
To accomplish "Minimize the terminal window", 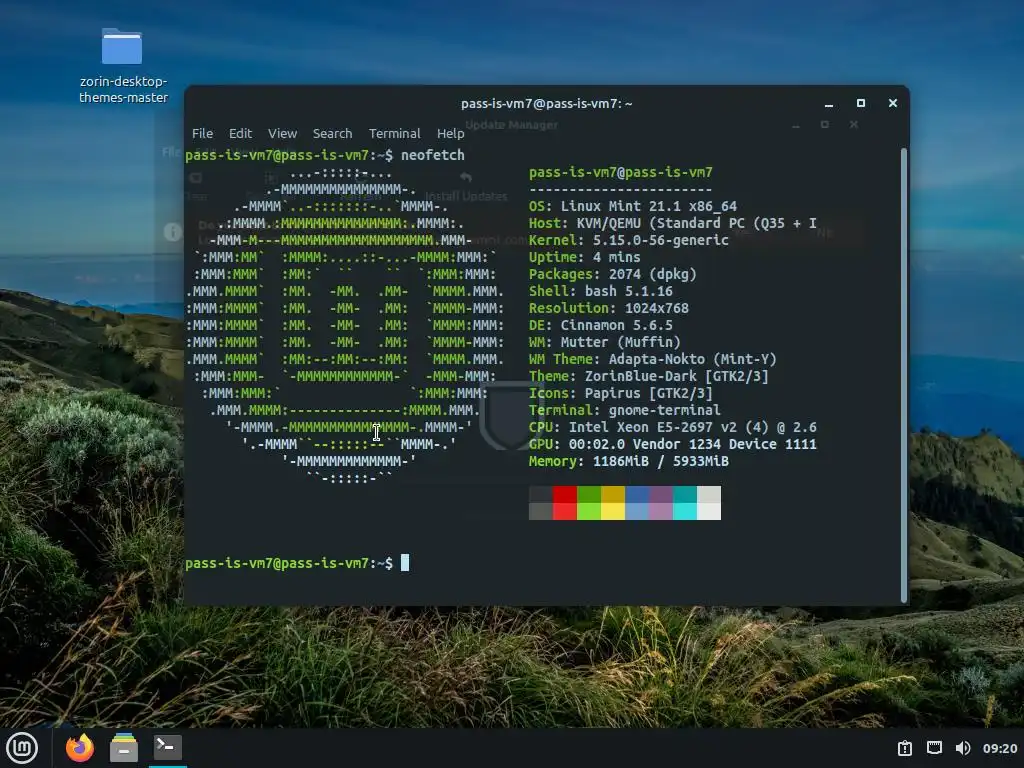I will [829, 104].
